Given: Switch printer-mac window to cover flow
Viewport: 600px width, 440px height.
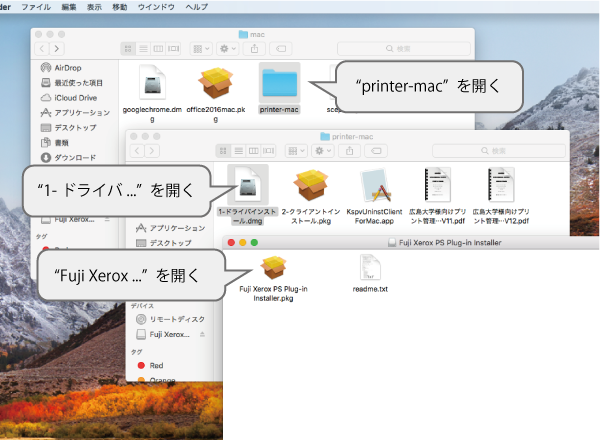Looking at the screenshot, I should pyautogui.click(x=269, y=151).
